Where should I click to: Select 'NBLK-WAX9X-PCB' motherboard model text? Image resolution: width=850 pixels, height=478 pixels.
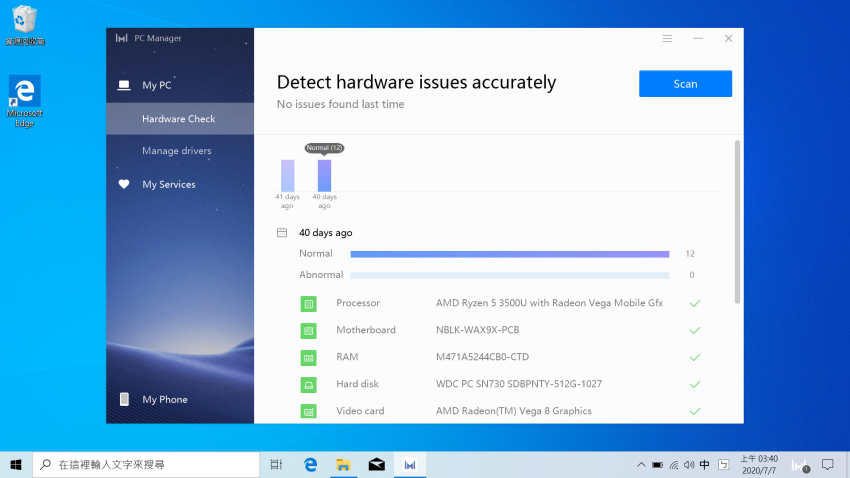tap(478, 330)
